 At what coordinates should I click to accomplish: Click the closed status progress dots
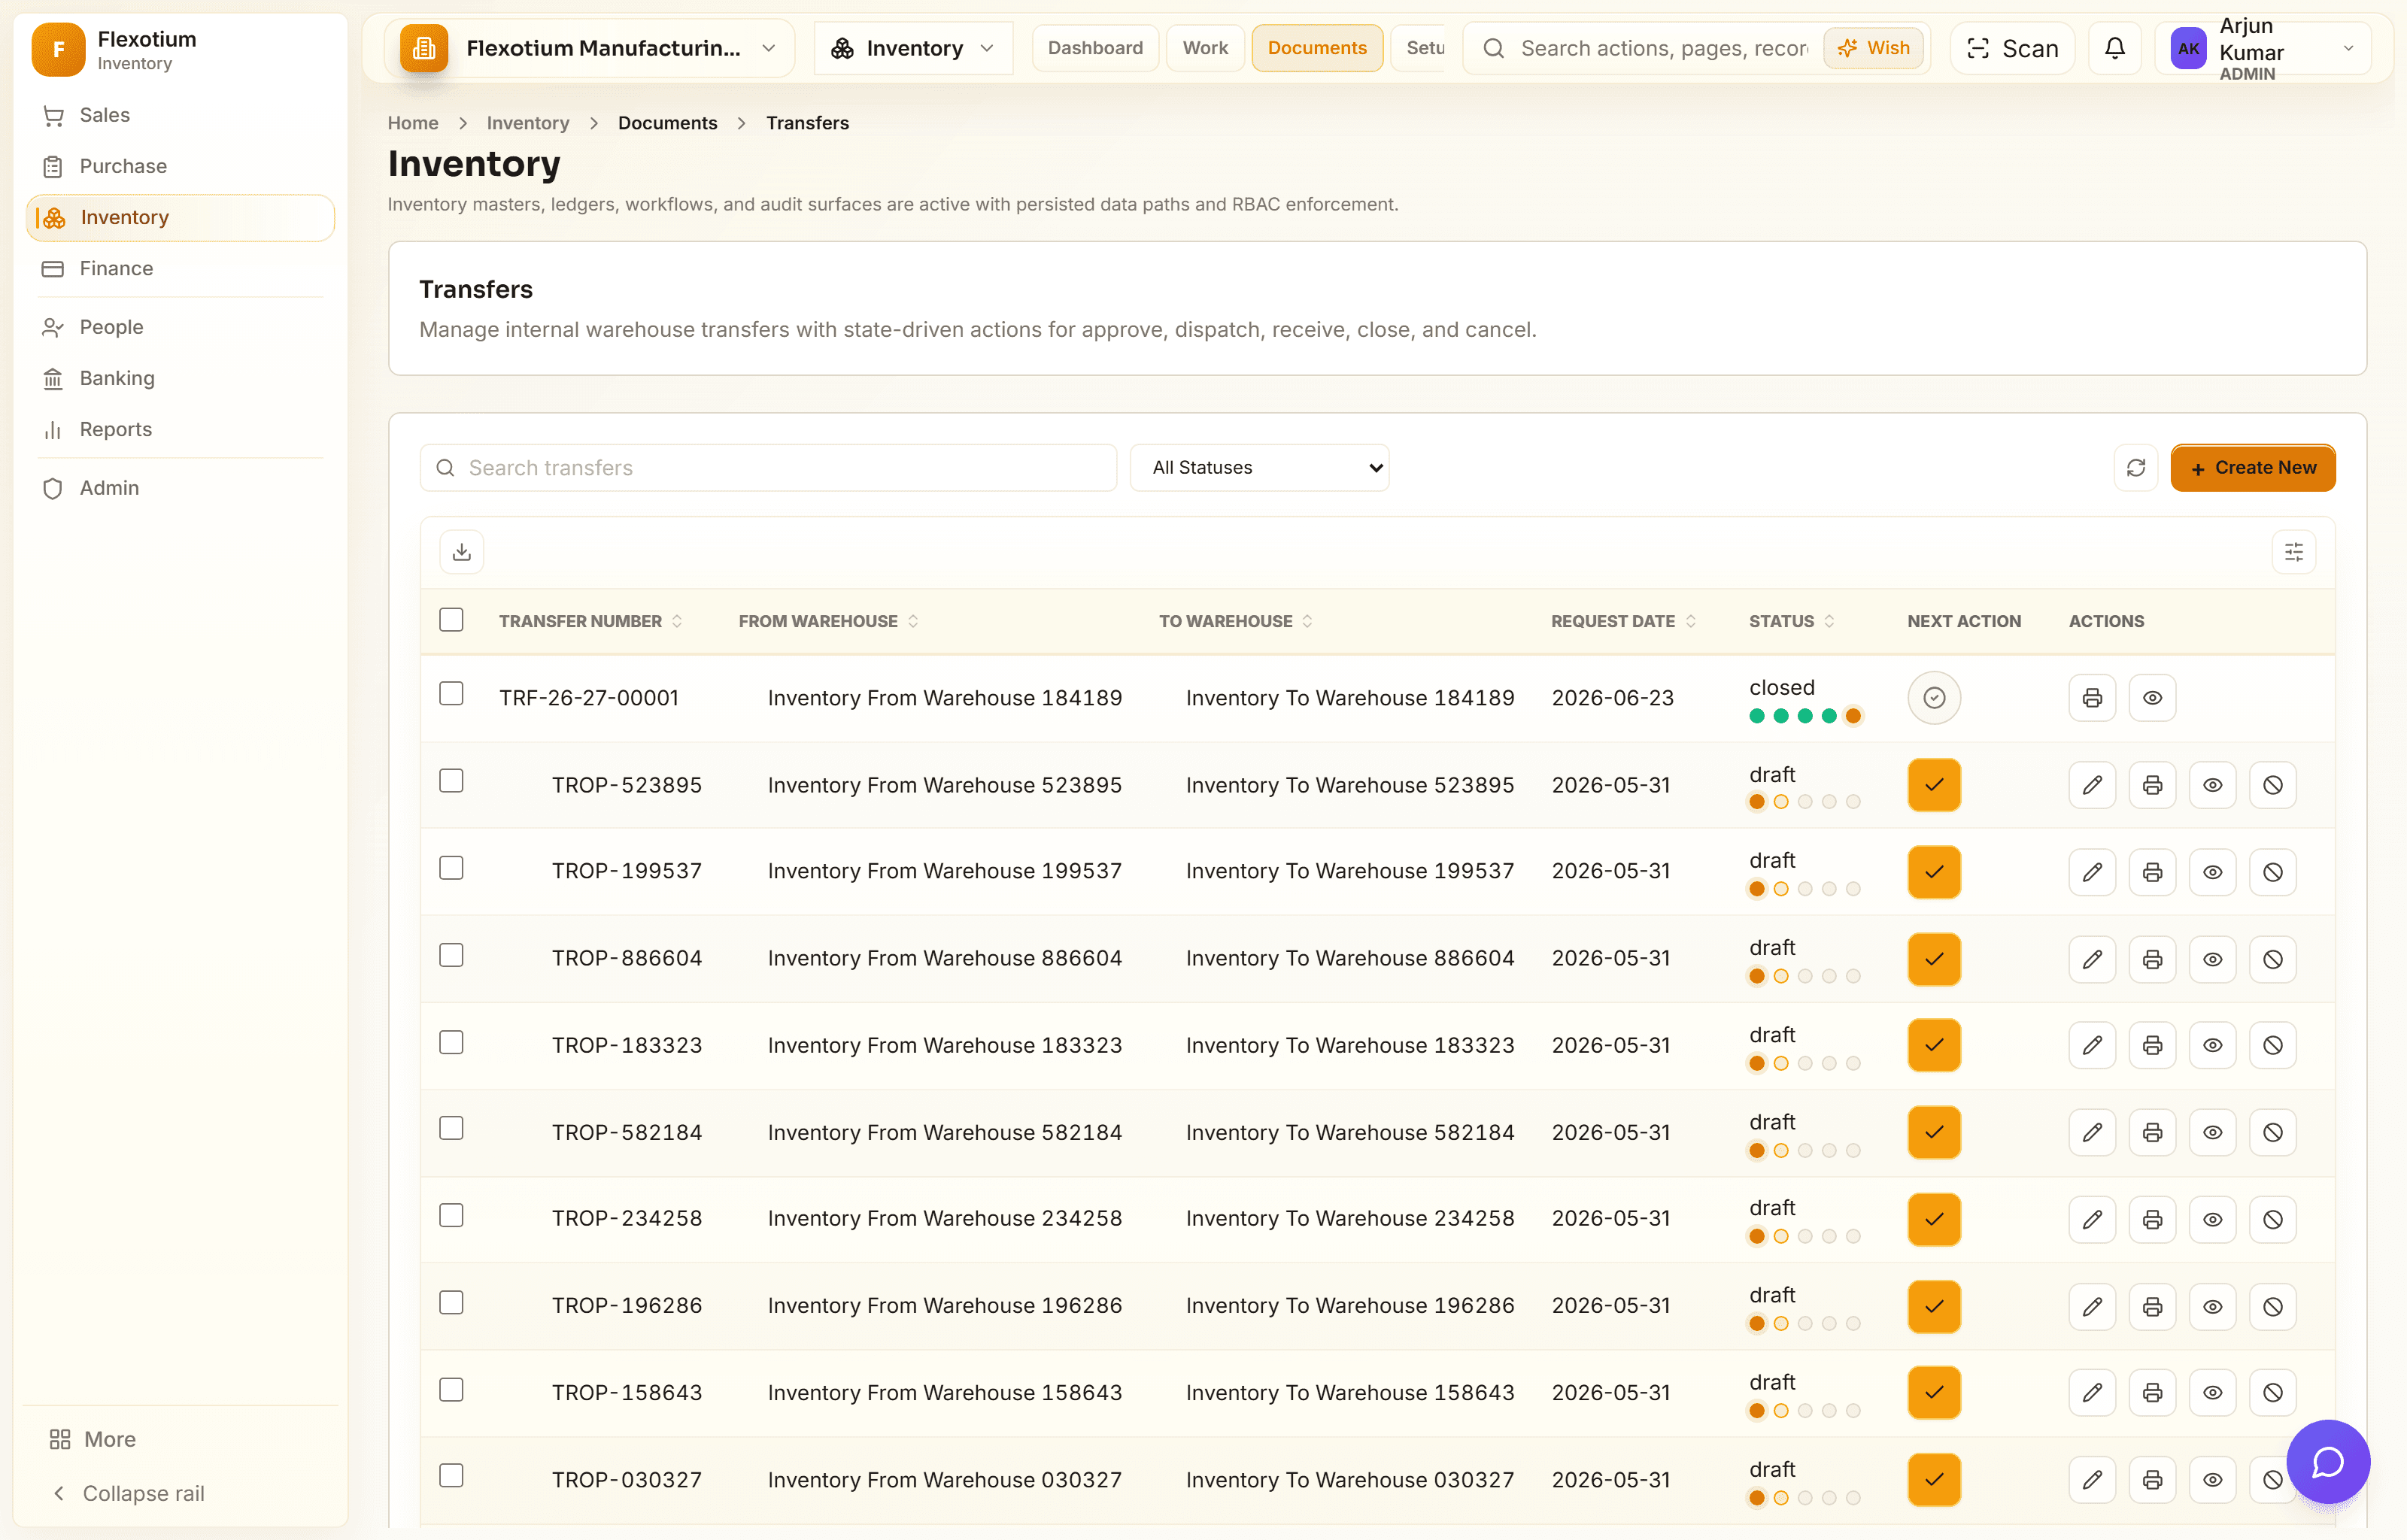point(1804,716)
